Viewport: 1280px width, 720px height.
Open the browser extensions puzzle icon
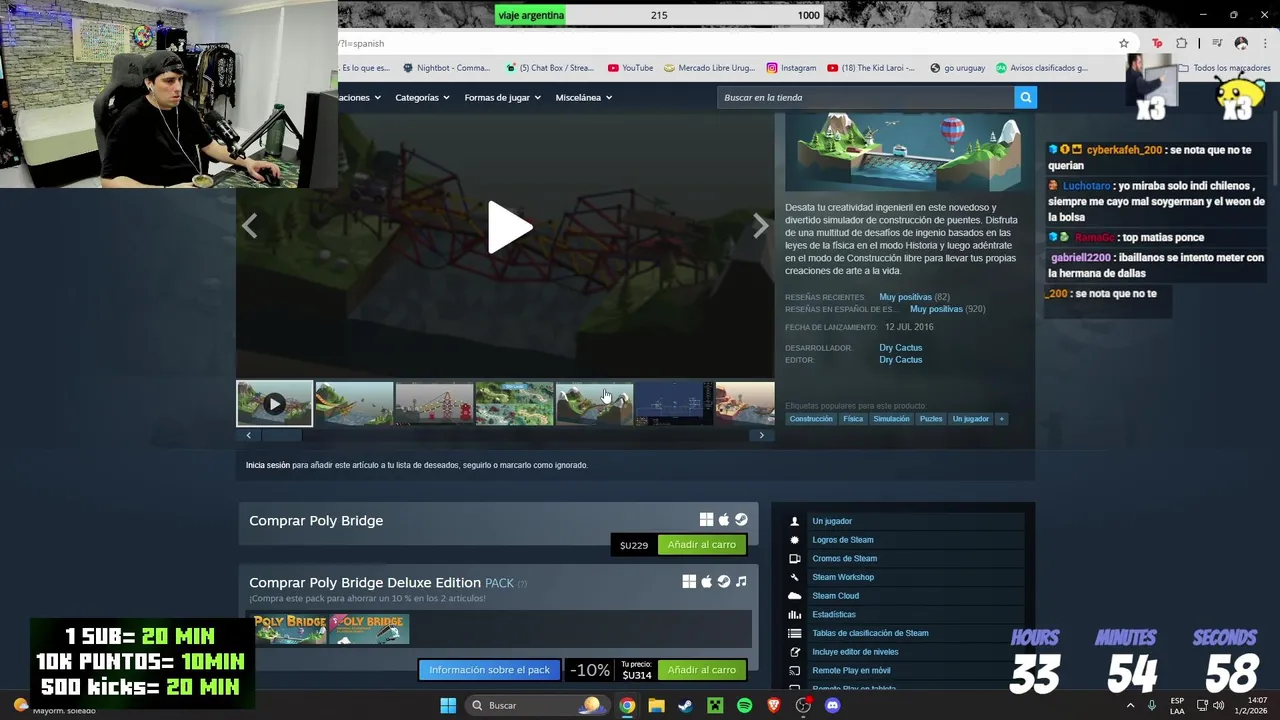(1182, 43)
